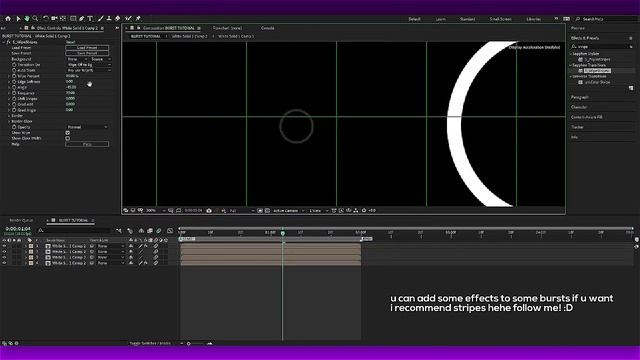This screenshot has height=360, width=640.
Task: Switch to the Default workspace
Action: pos(414,19)
